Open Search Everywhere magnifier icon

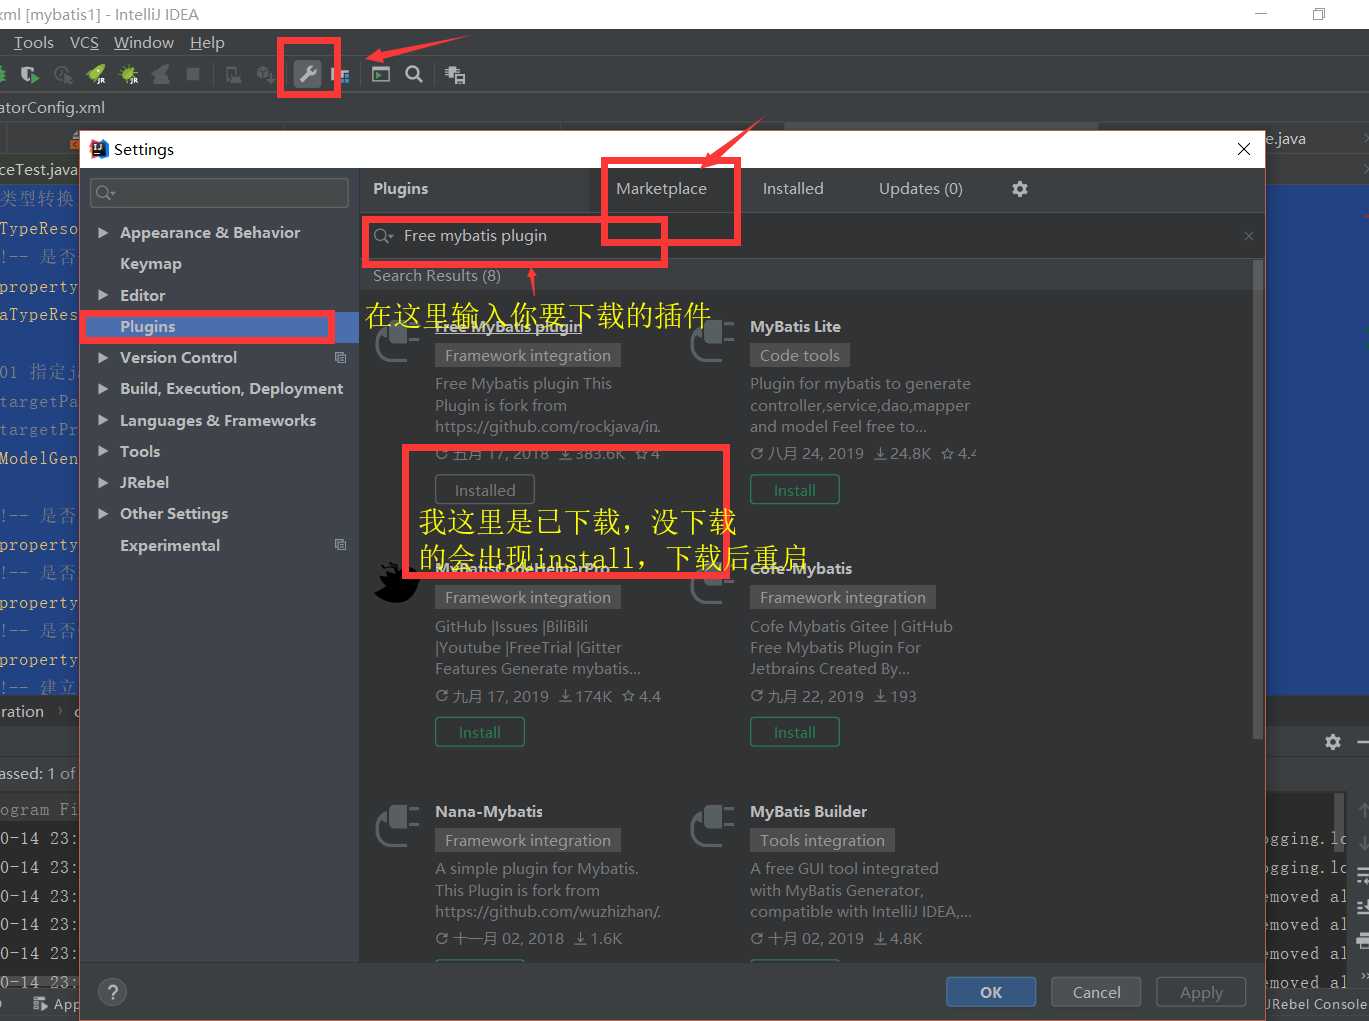[414, 74]
